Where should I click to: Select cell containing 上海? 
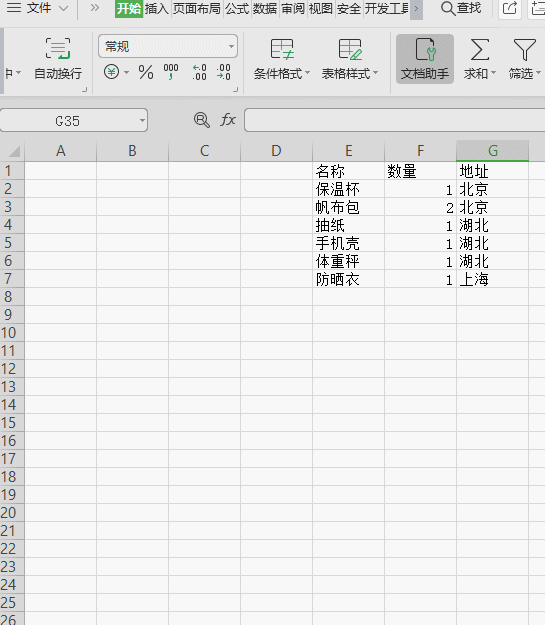tap(492, 279)
